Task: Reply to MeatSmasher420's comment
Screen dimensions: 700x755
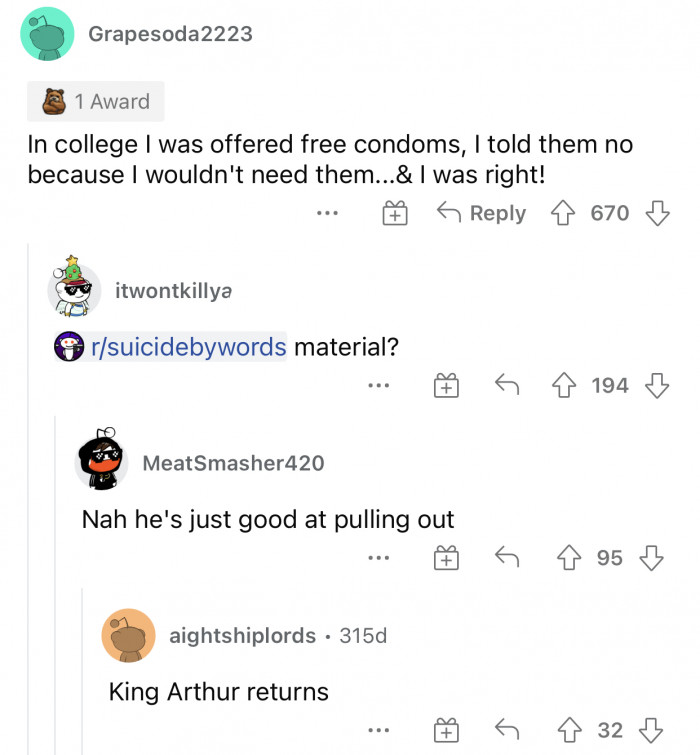Action: [x=508, y=558]
